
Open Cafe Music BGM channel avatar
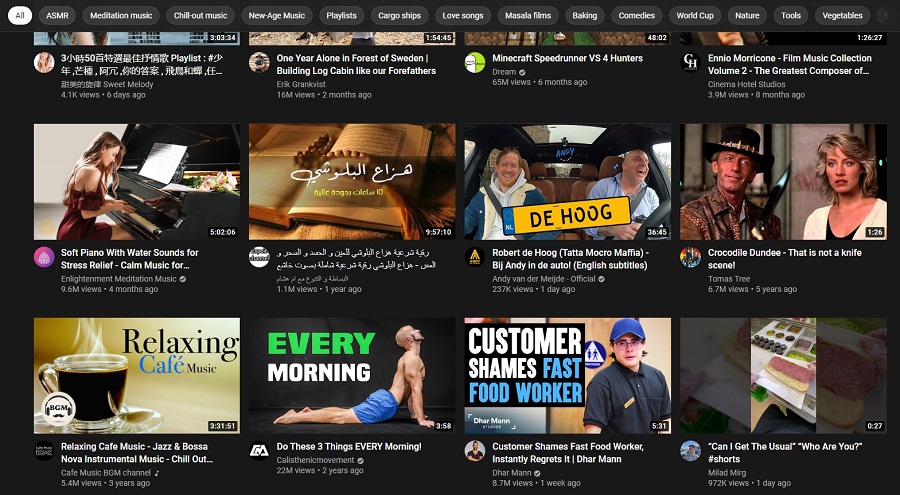pyautogui.click(x=44, y=451)
